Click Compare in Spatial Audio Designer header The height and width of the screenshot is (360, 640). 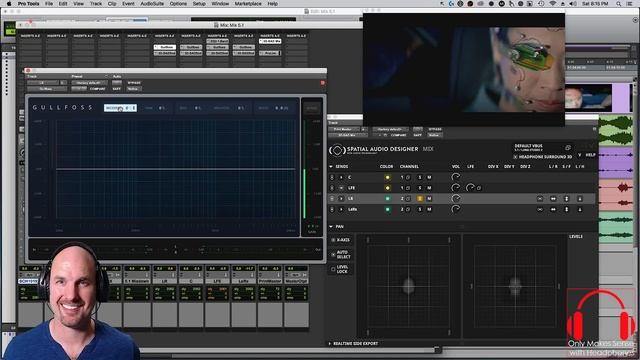(398, 135)
